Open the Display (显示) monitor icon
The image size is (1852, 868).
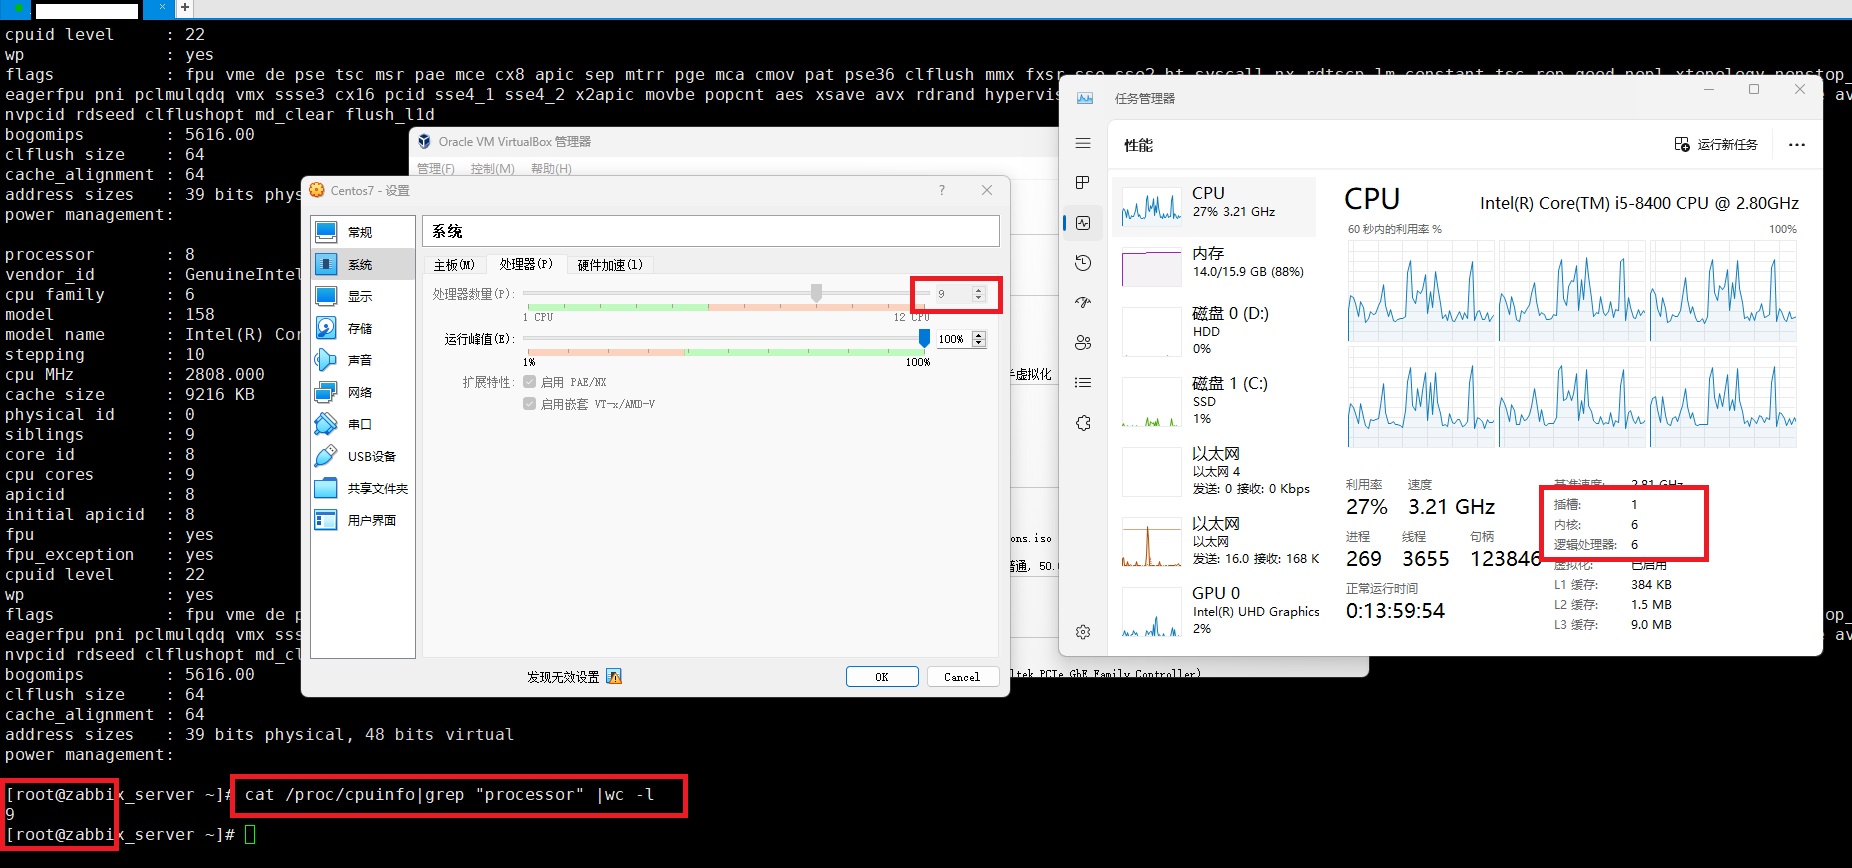pyautogui.click(x=326, y=296)
